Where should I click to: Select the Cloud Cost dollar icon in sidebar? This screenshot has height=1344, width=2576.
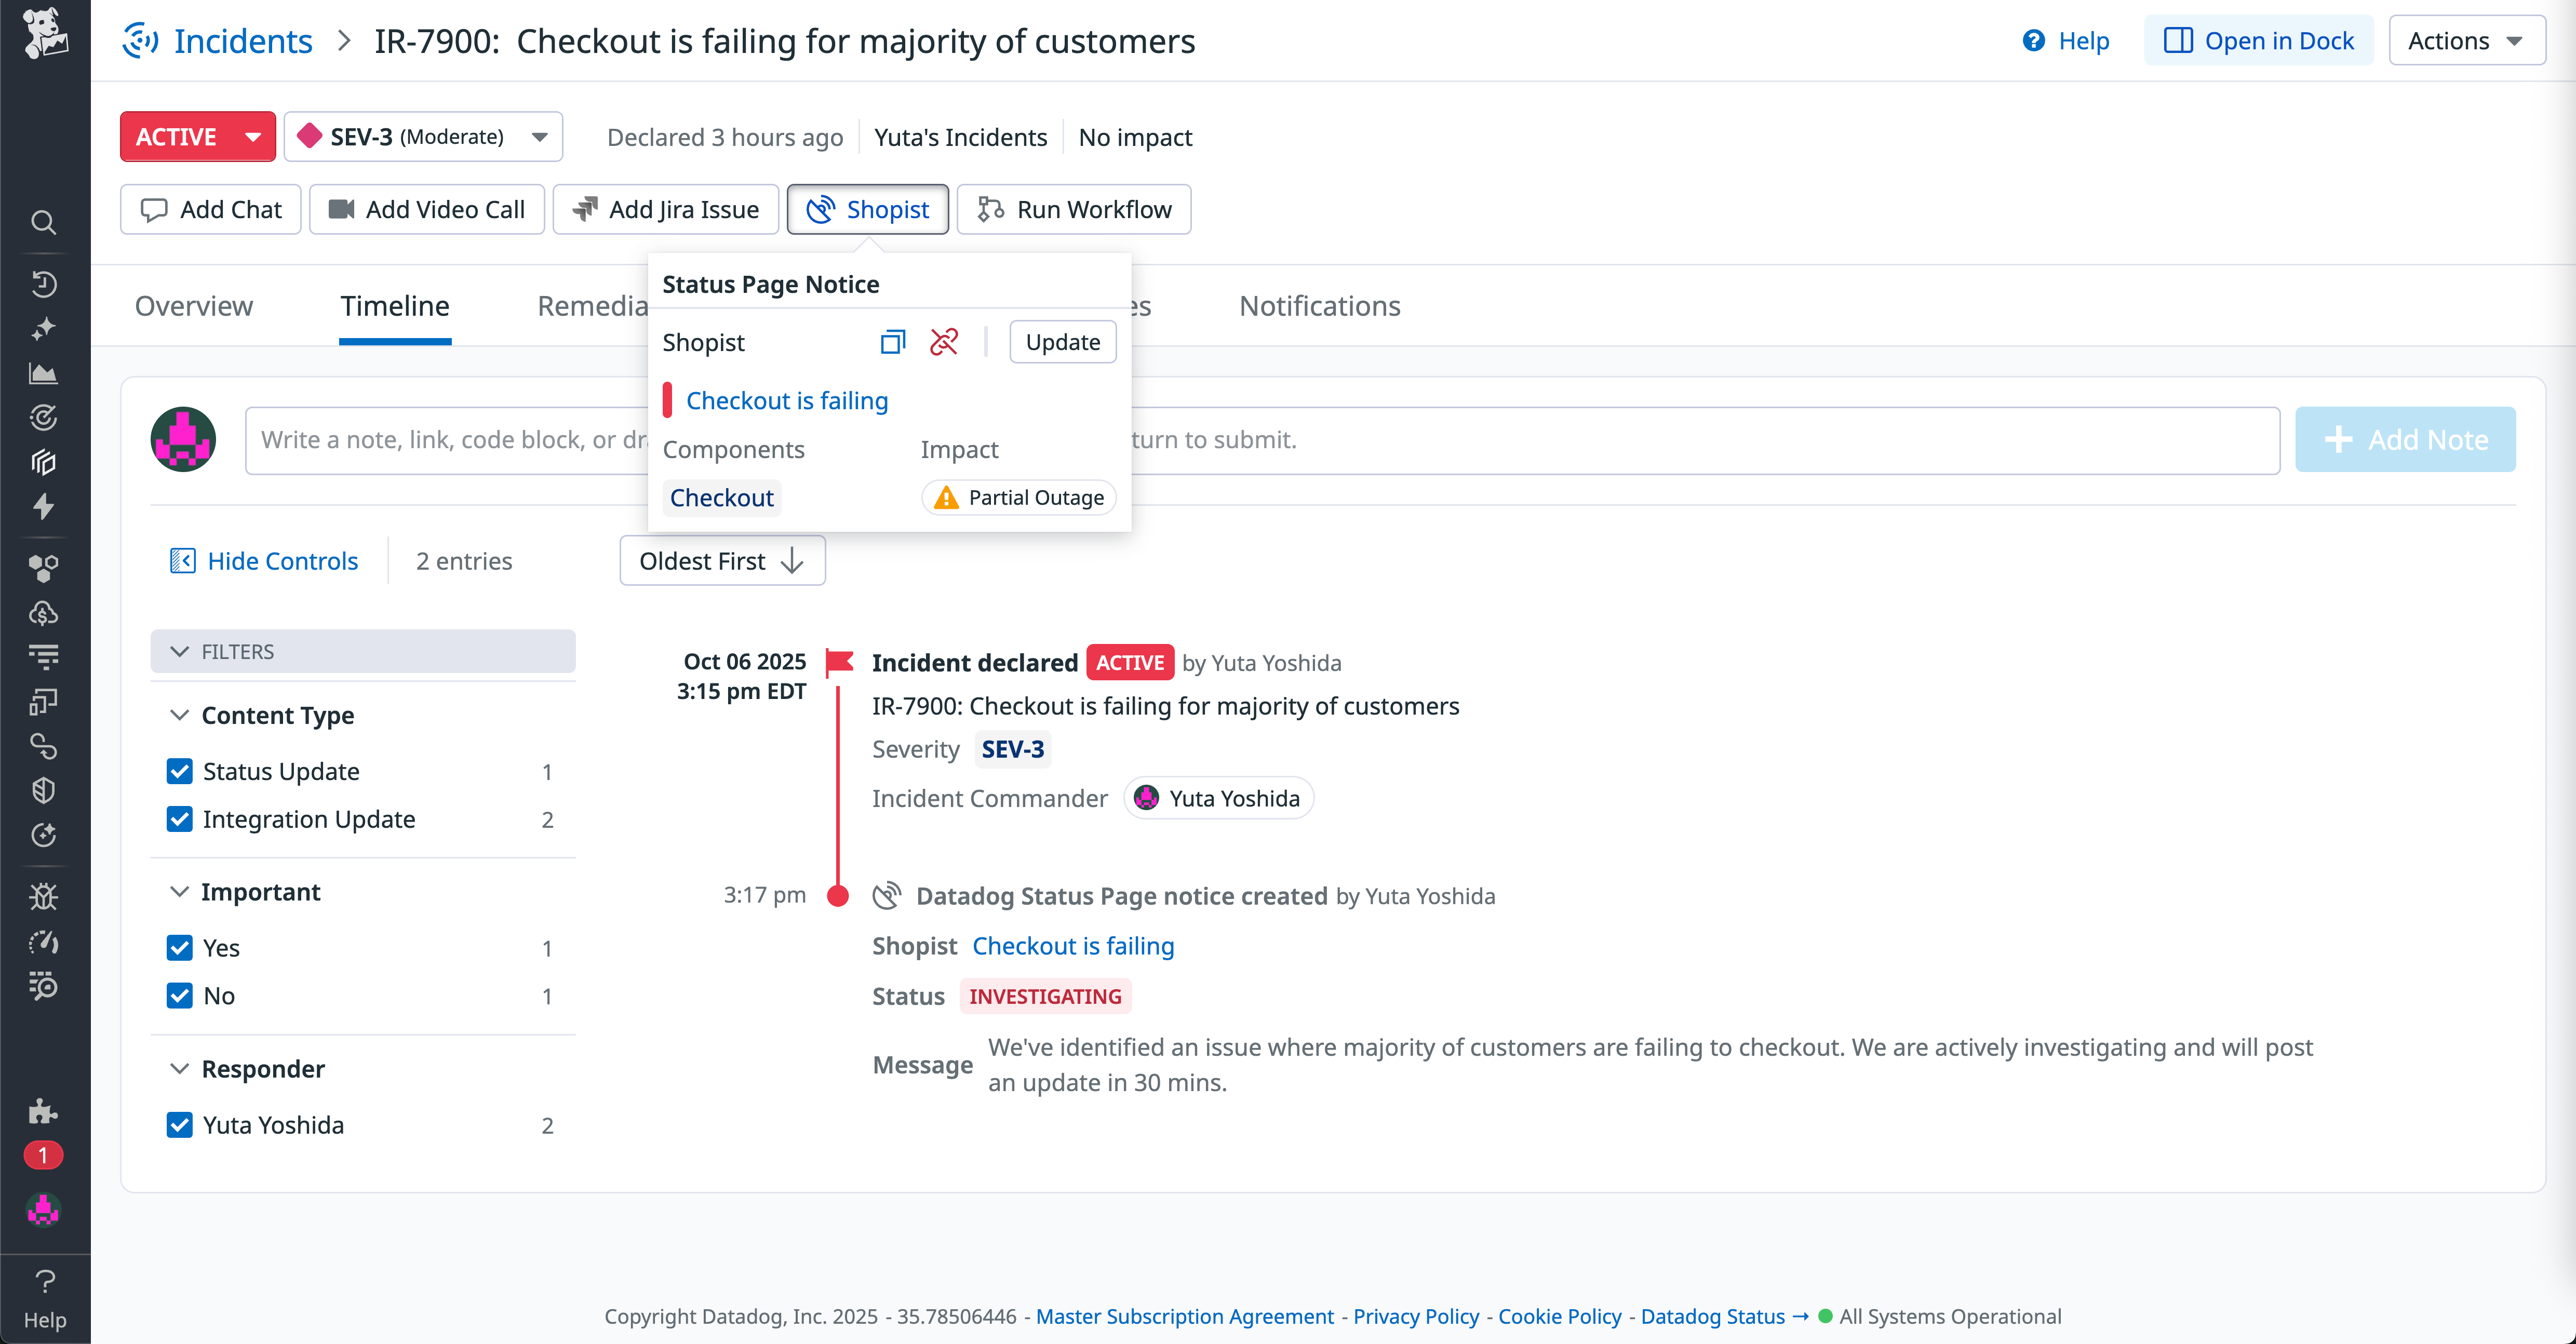(43, 613)
